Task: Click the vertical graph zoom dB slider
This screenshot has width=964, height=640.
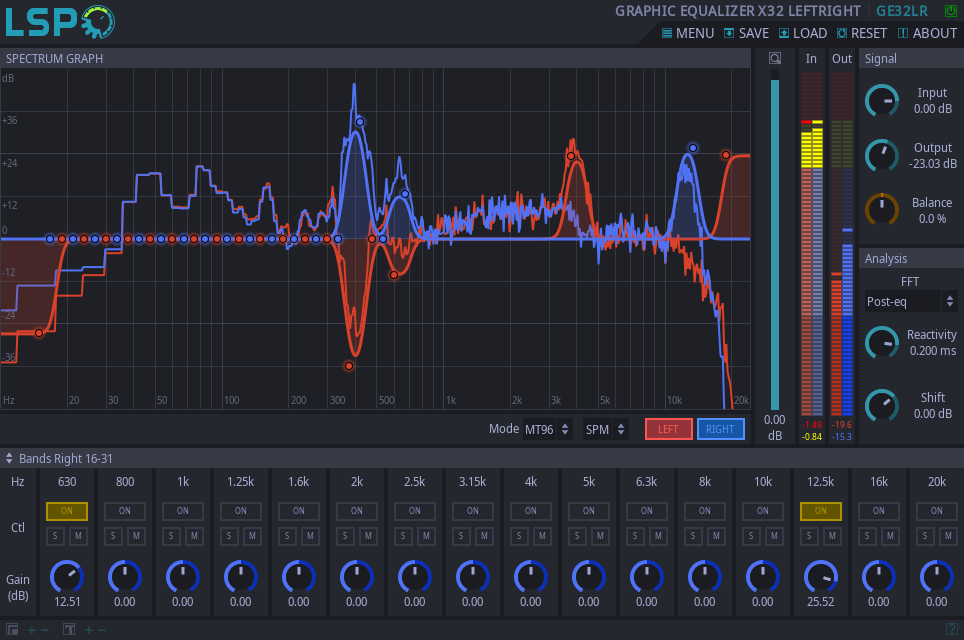Action: tap(775, 240)
